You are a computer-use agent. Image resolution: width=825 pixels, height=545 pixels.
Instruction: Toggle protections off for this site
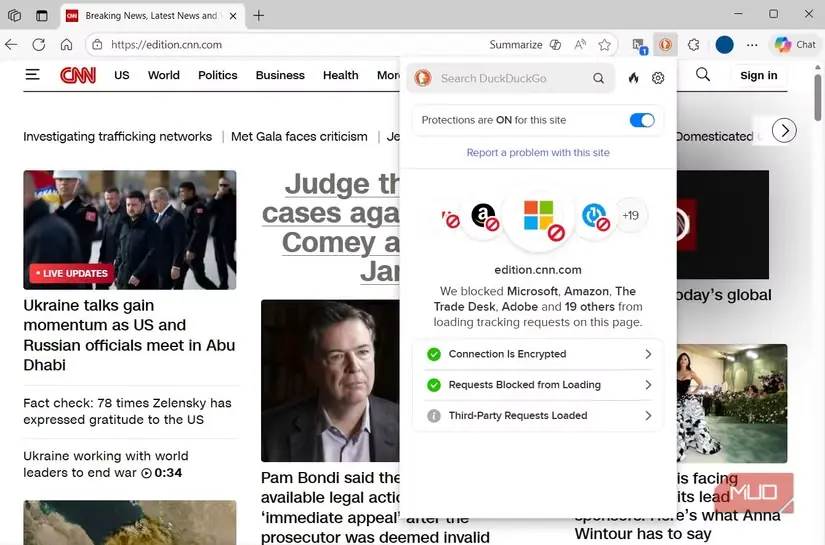[x=642, y=120]
